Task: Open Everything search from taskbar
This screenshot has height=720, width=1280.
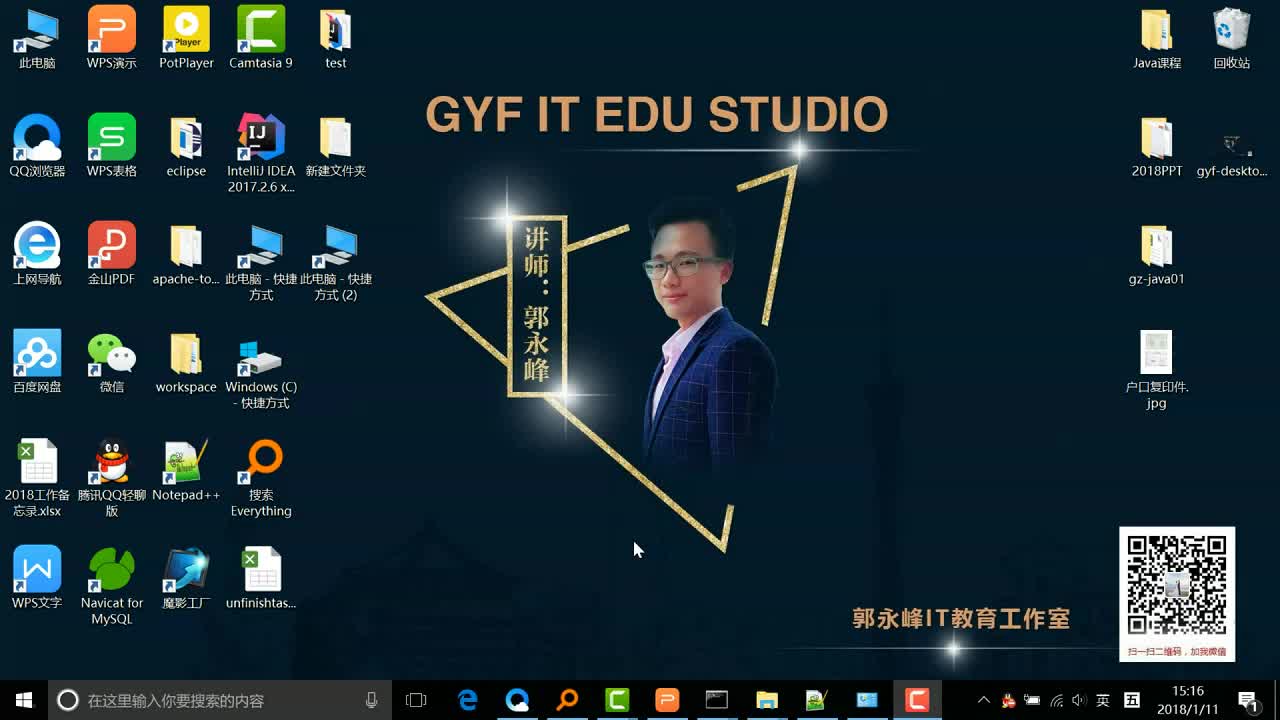Action: 567,700
